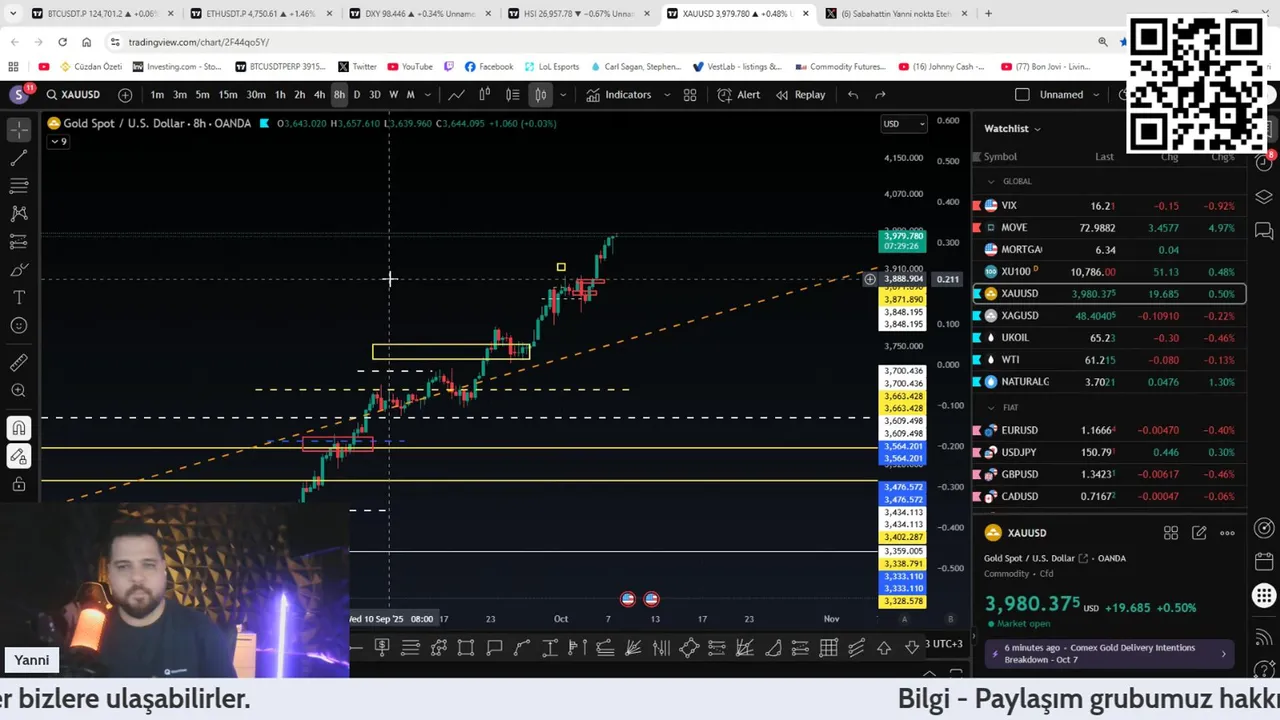Select the Text annotation tool
Screen dimensions: 1280x720
19,298
